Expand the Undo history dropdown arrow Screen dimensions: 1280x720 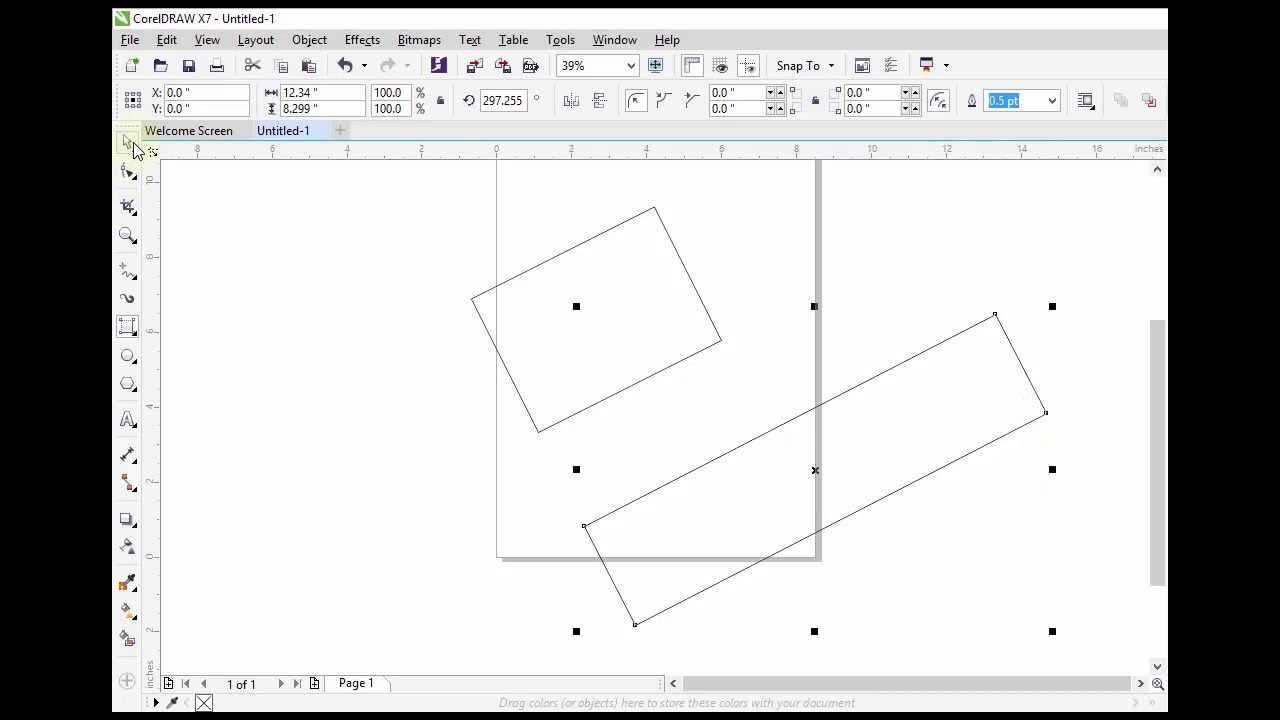click(x=364, y=66)
